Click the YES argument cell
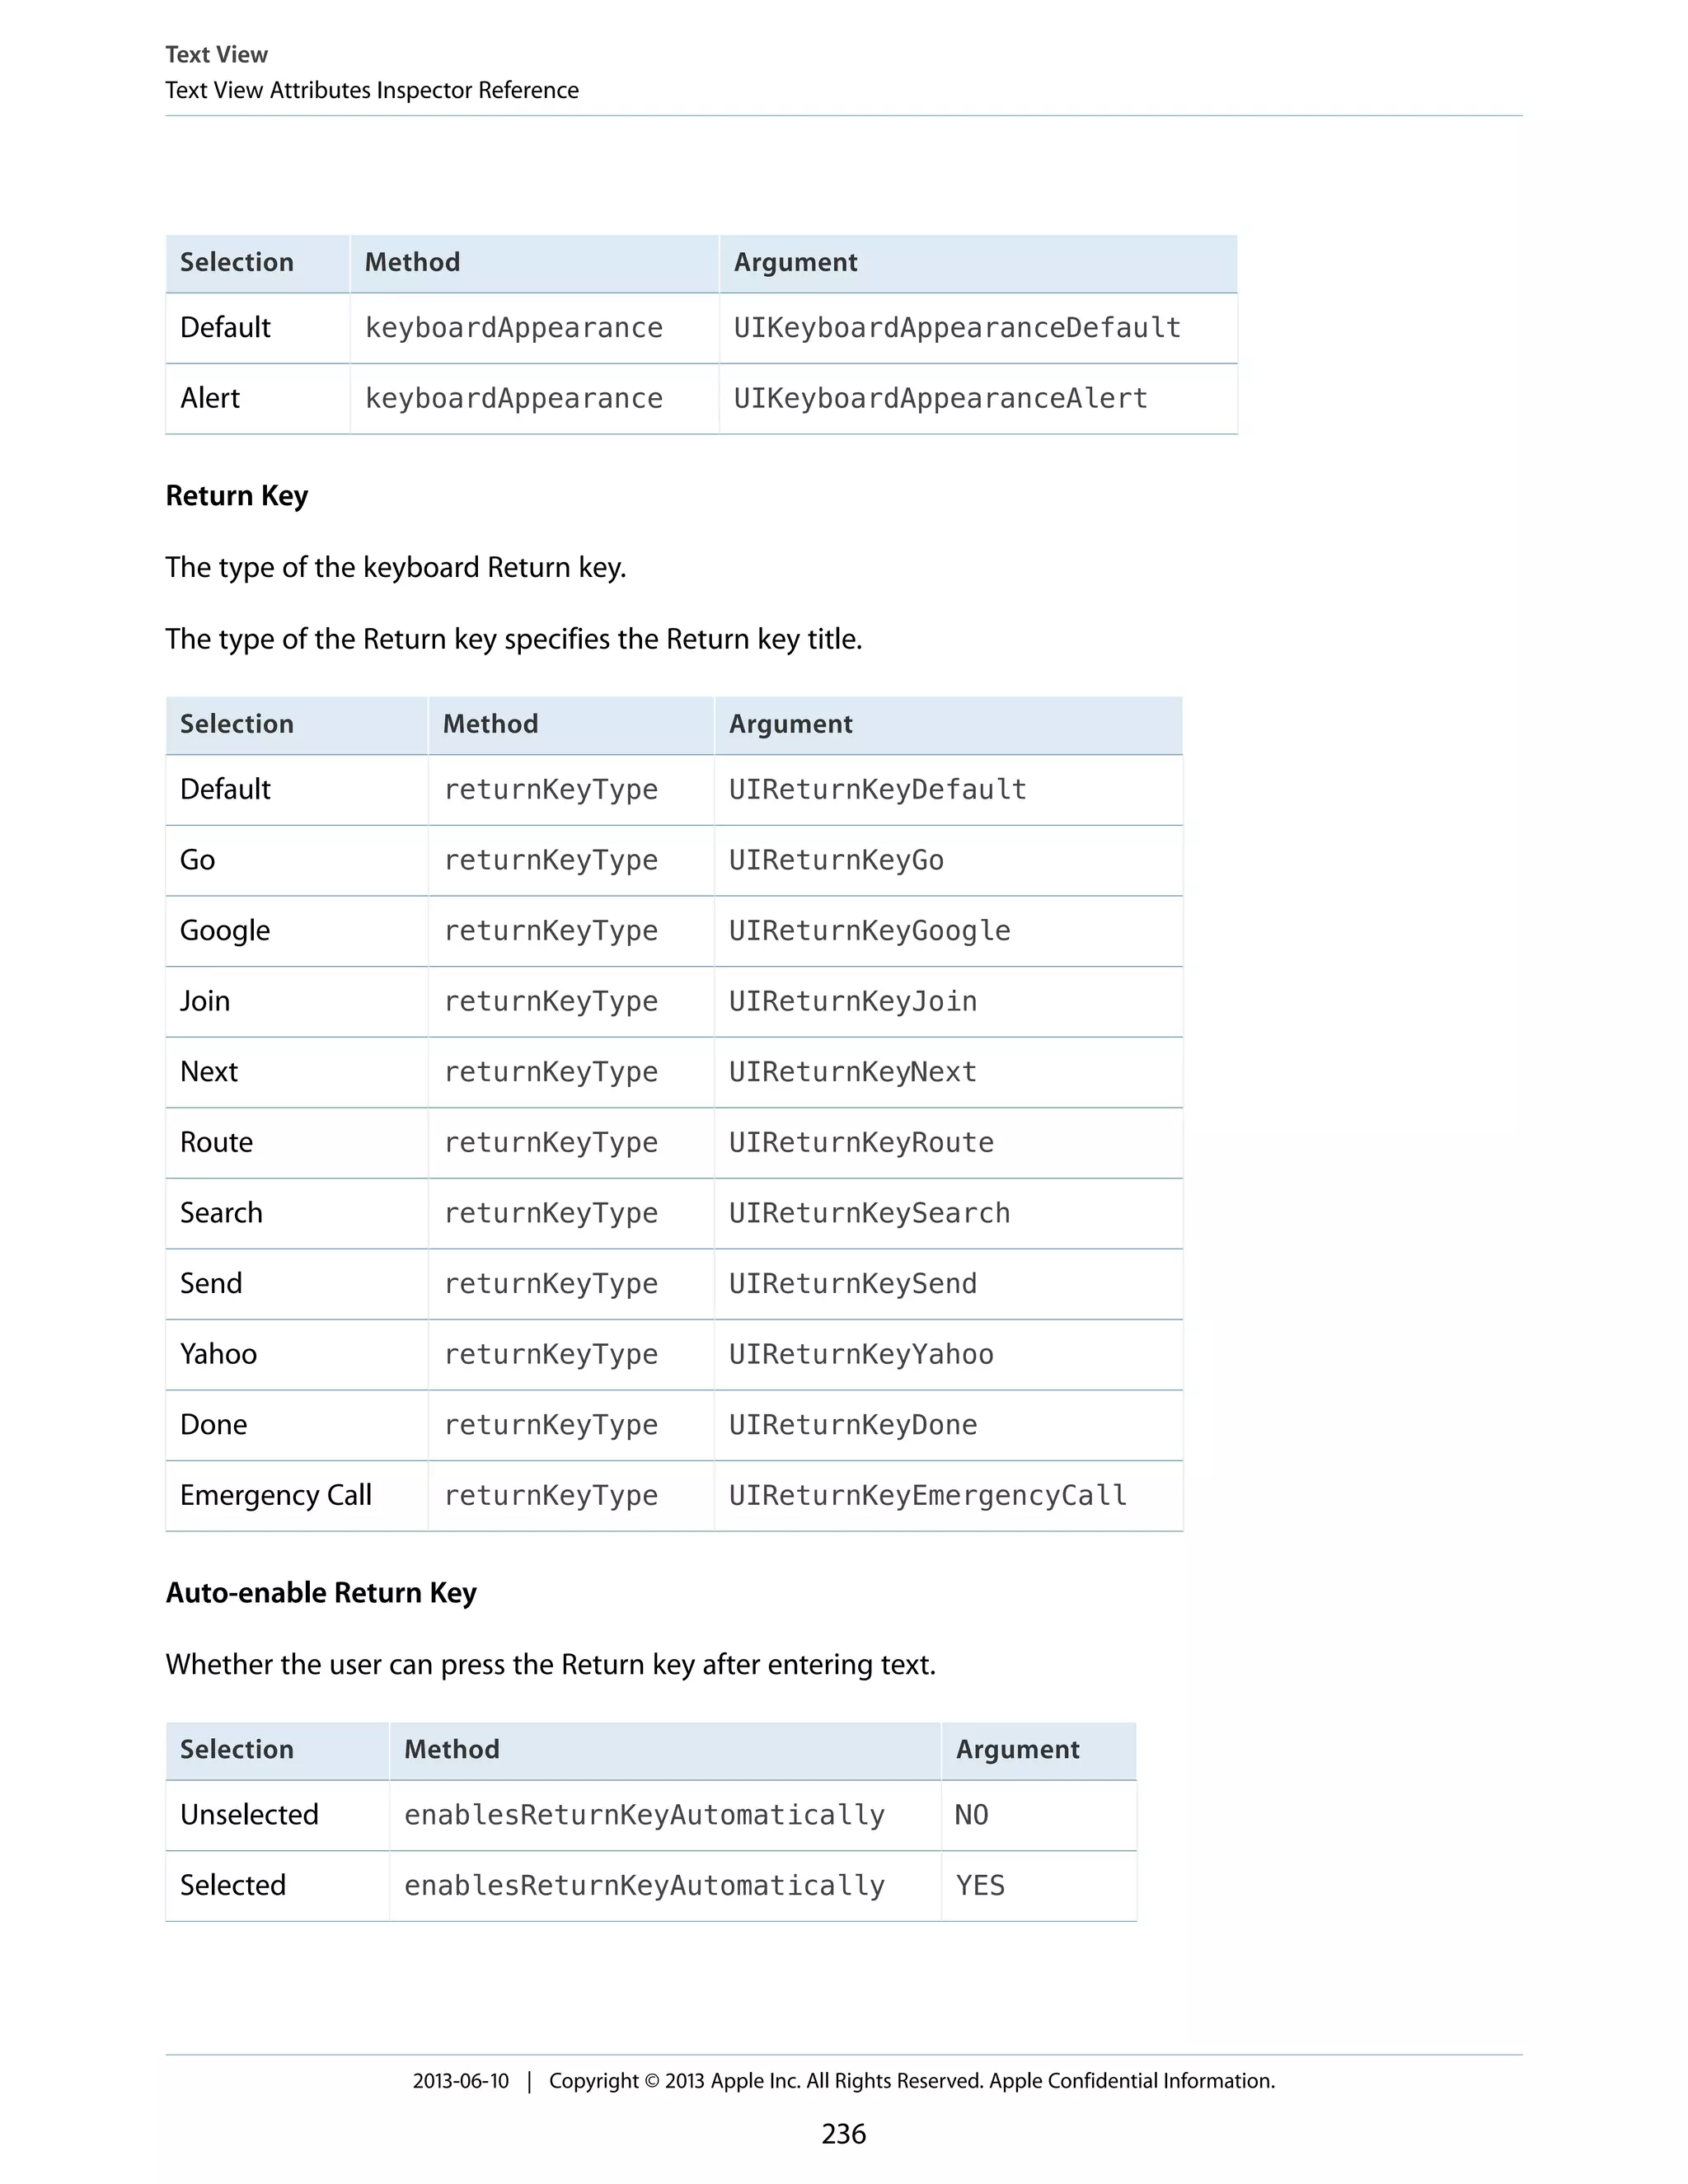 point(979,1885)
